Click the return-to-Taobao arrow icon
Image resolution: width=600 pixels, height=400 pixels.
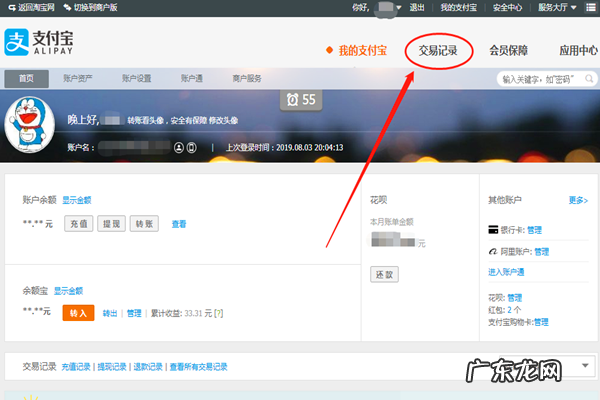(x=12, y=7)
